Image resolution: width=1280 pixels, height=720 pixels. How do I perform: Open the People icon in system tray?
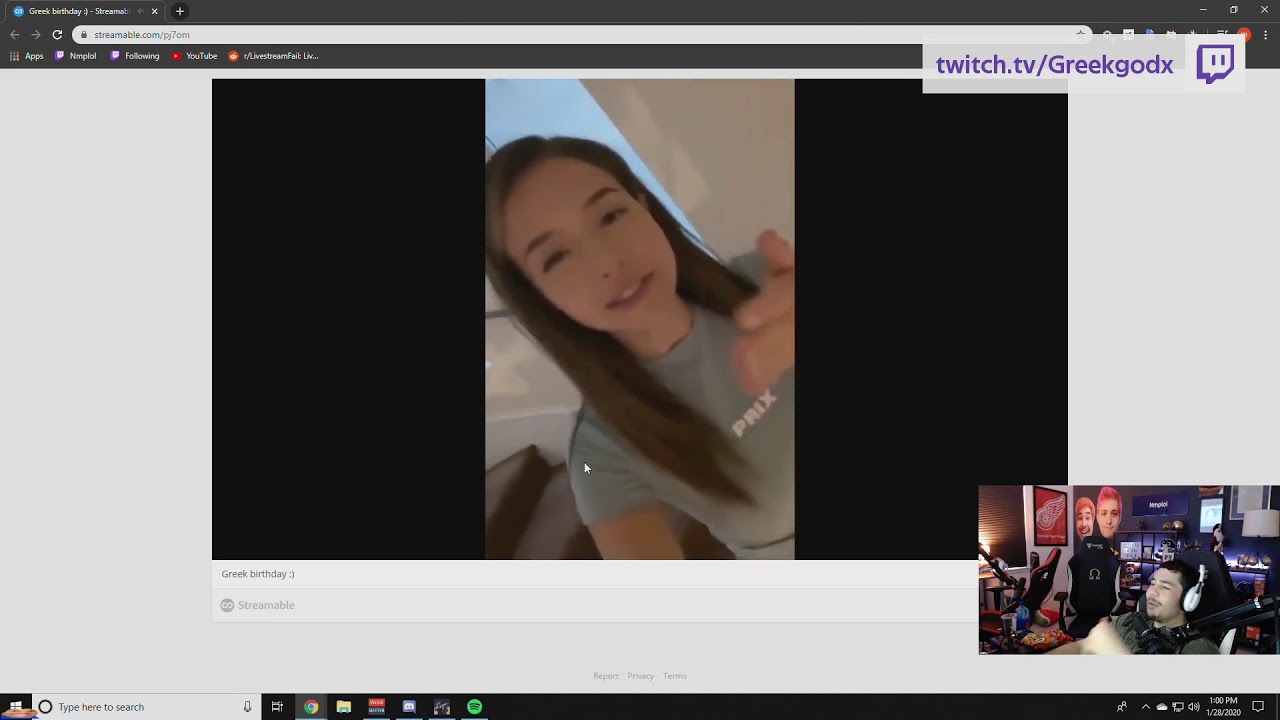(x=1122, y=707)
